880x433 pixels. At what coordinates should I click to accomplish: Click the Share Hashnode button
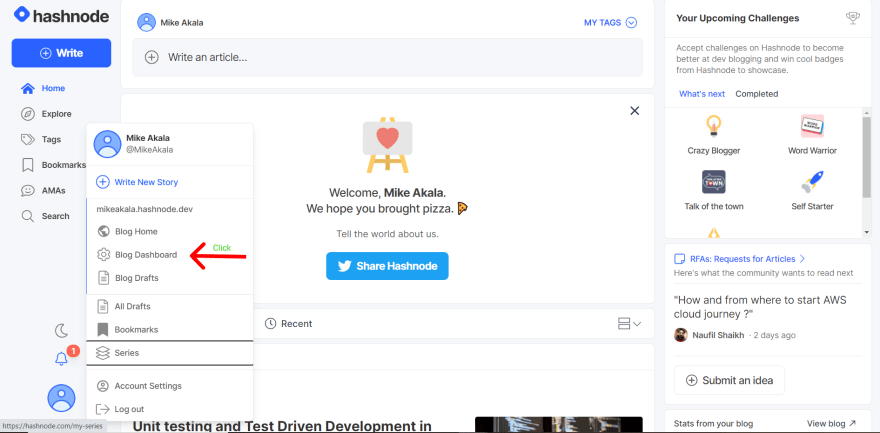(387, 266)
